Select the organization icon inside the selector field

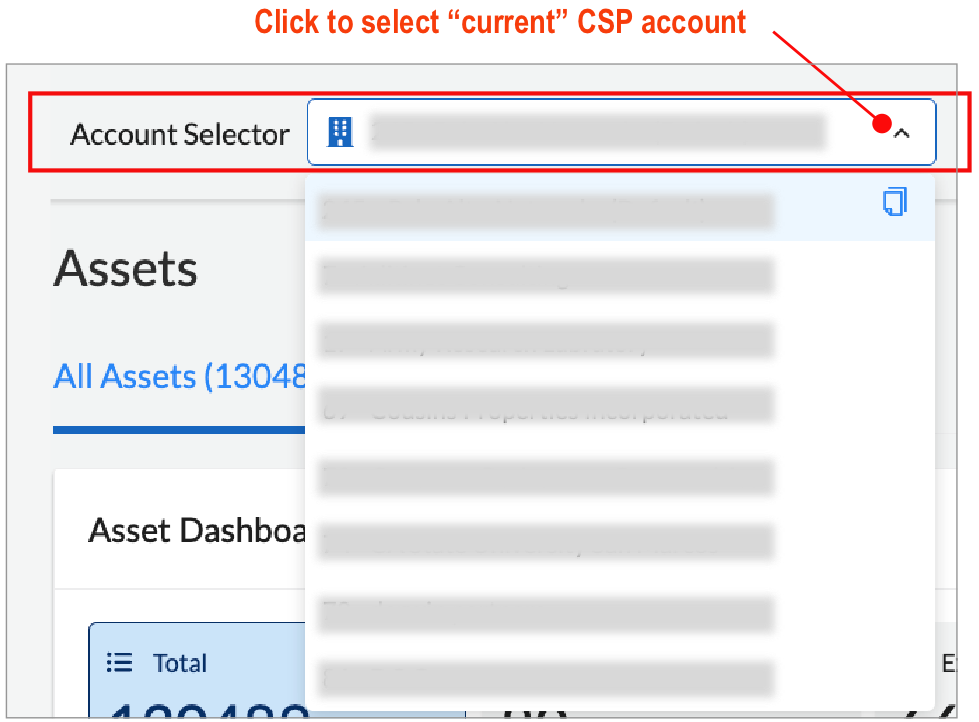339,131
